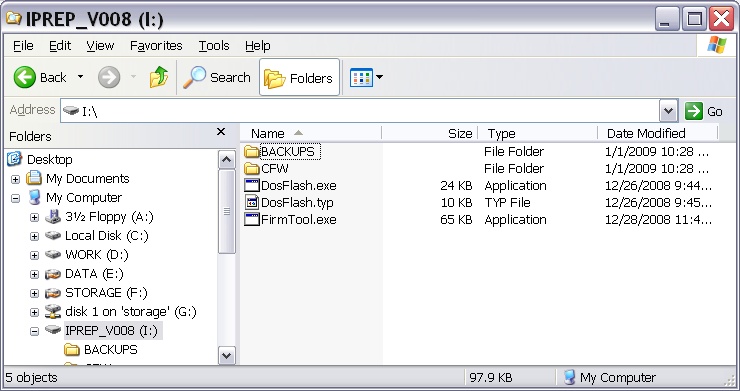Open the Favorites menu
740x391 pixels.
pyautogui.click(x=156, y=46)
